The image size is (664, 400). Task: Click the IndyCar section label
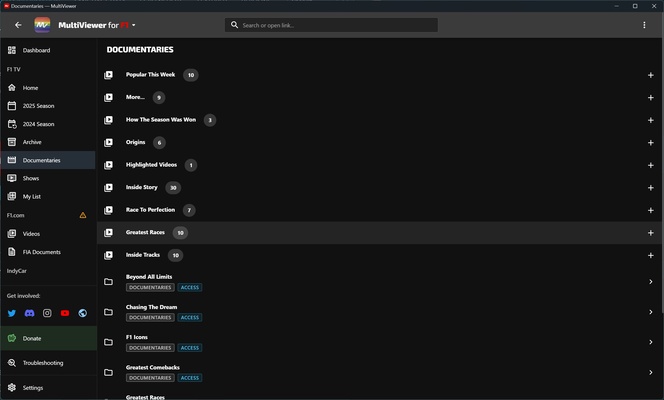[17, 271]
